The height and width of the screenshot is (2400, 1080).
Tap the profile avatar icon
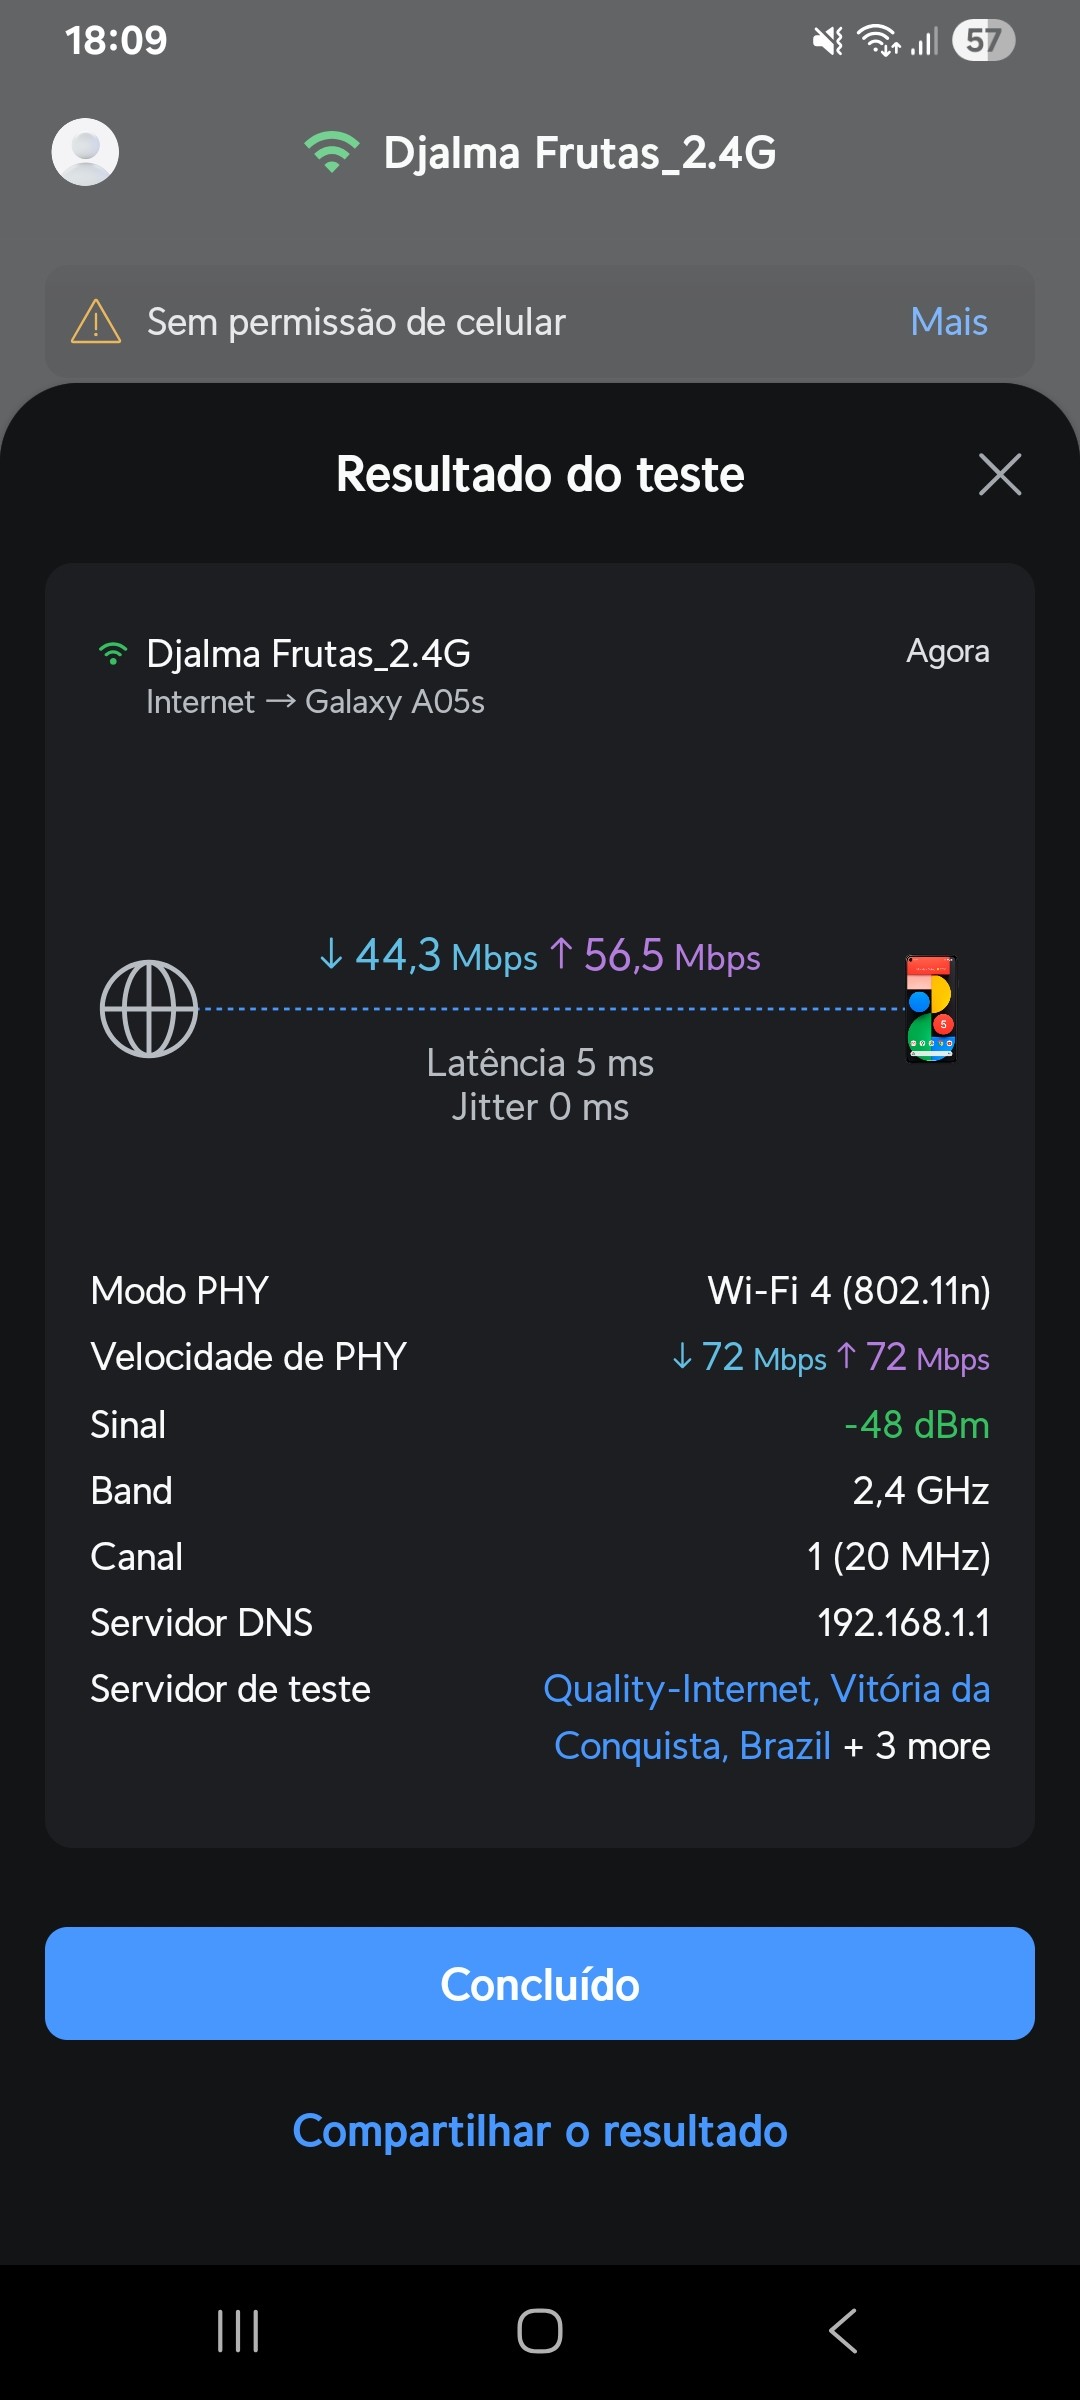85,152
